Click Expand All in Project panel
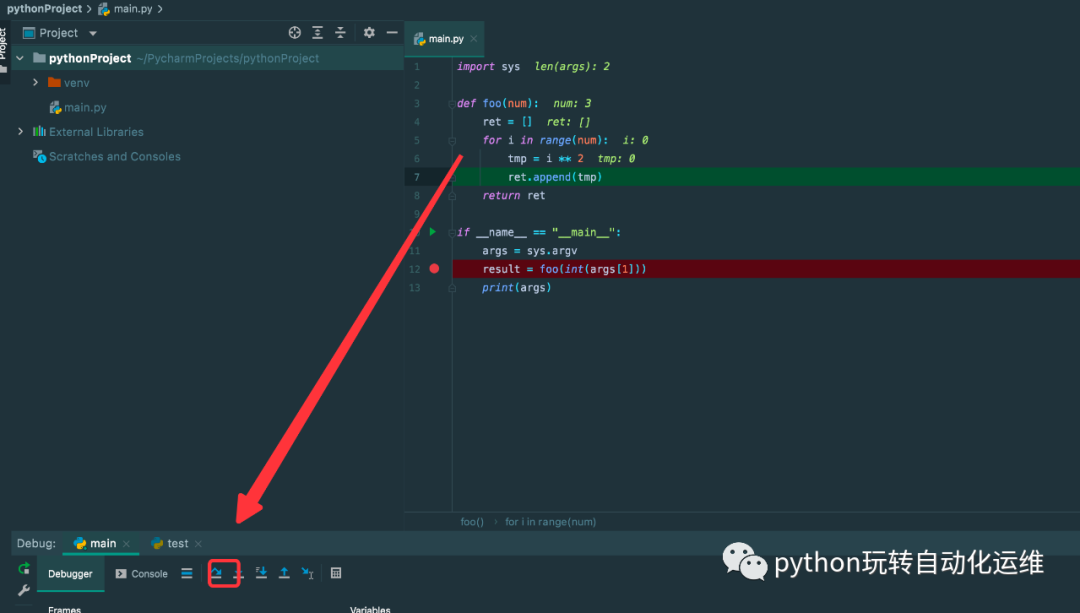 pyautogui.click(x=318, y=32)
